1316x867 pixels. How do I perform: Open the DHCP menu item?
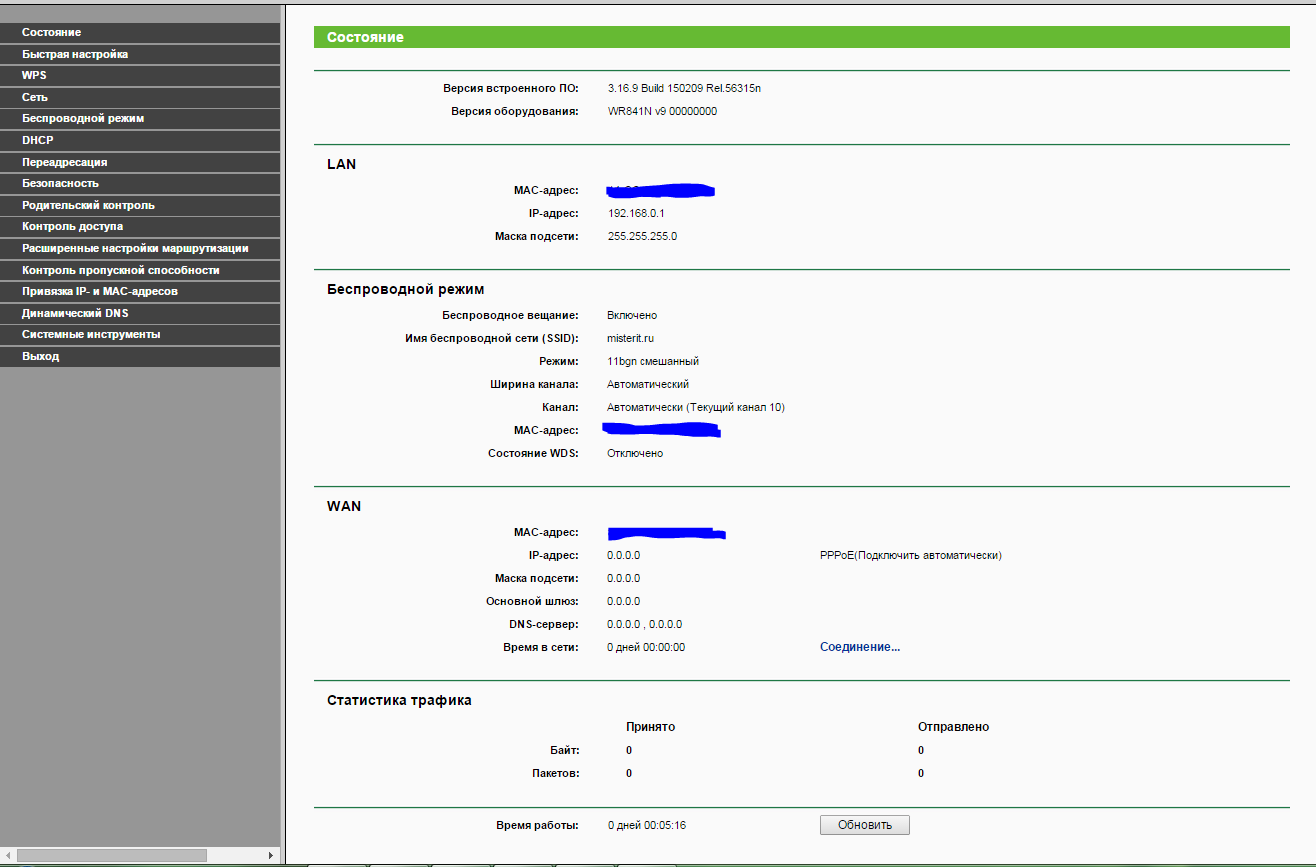pos(38,140)
